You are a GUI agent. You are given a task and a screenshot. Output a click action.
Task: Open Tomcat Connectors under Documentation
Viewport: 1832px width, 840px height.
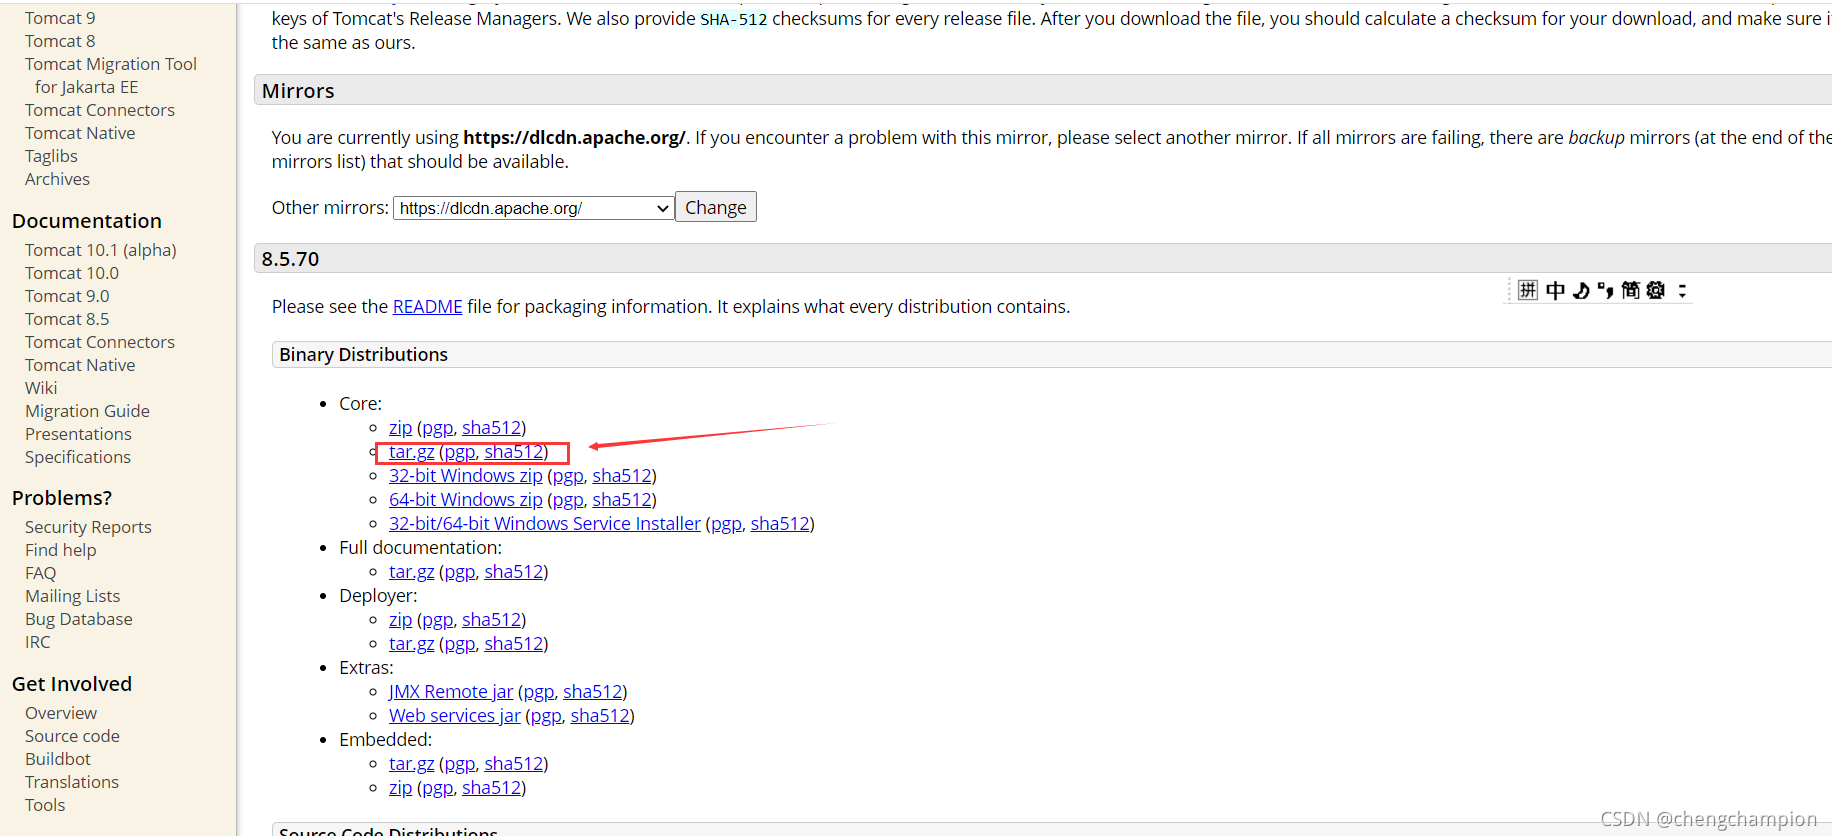(x=100, y=342)
